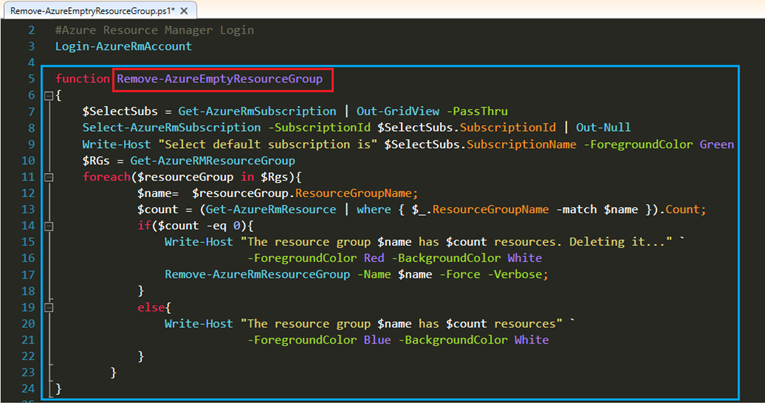Click Write-Host on line 20
The image size is (765, 405).
(x=199, y=324)
